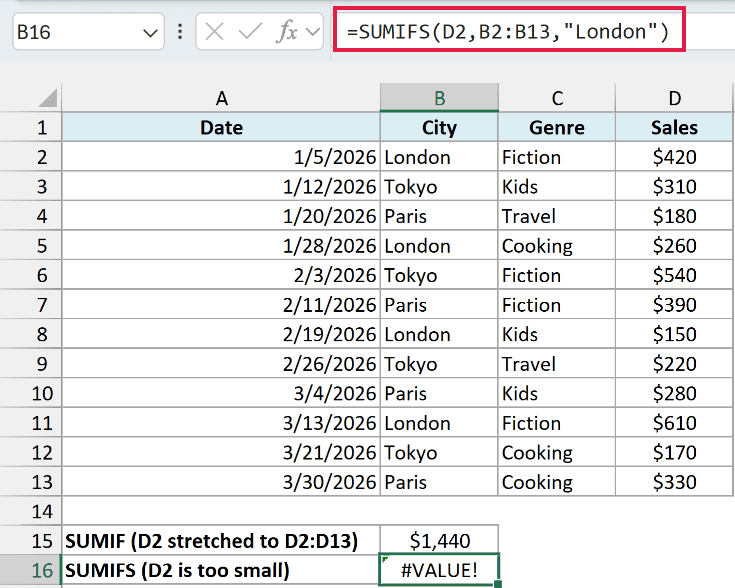Select the $170 sales cell
The height and width of the screenshot is (588, 735).
tap(674, 452)
